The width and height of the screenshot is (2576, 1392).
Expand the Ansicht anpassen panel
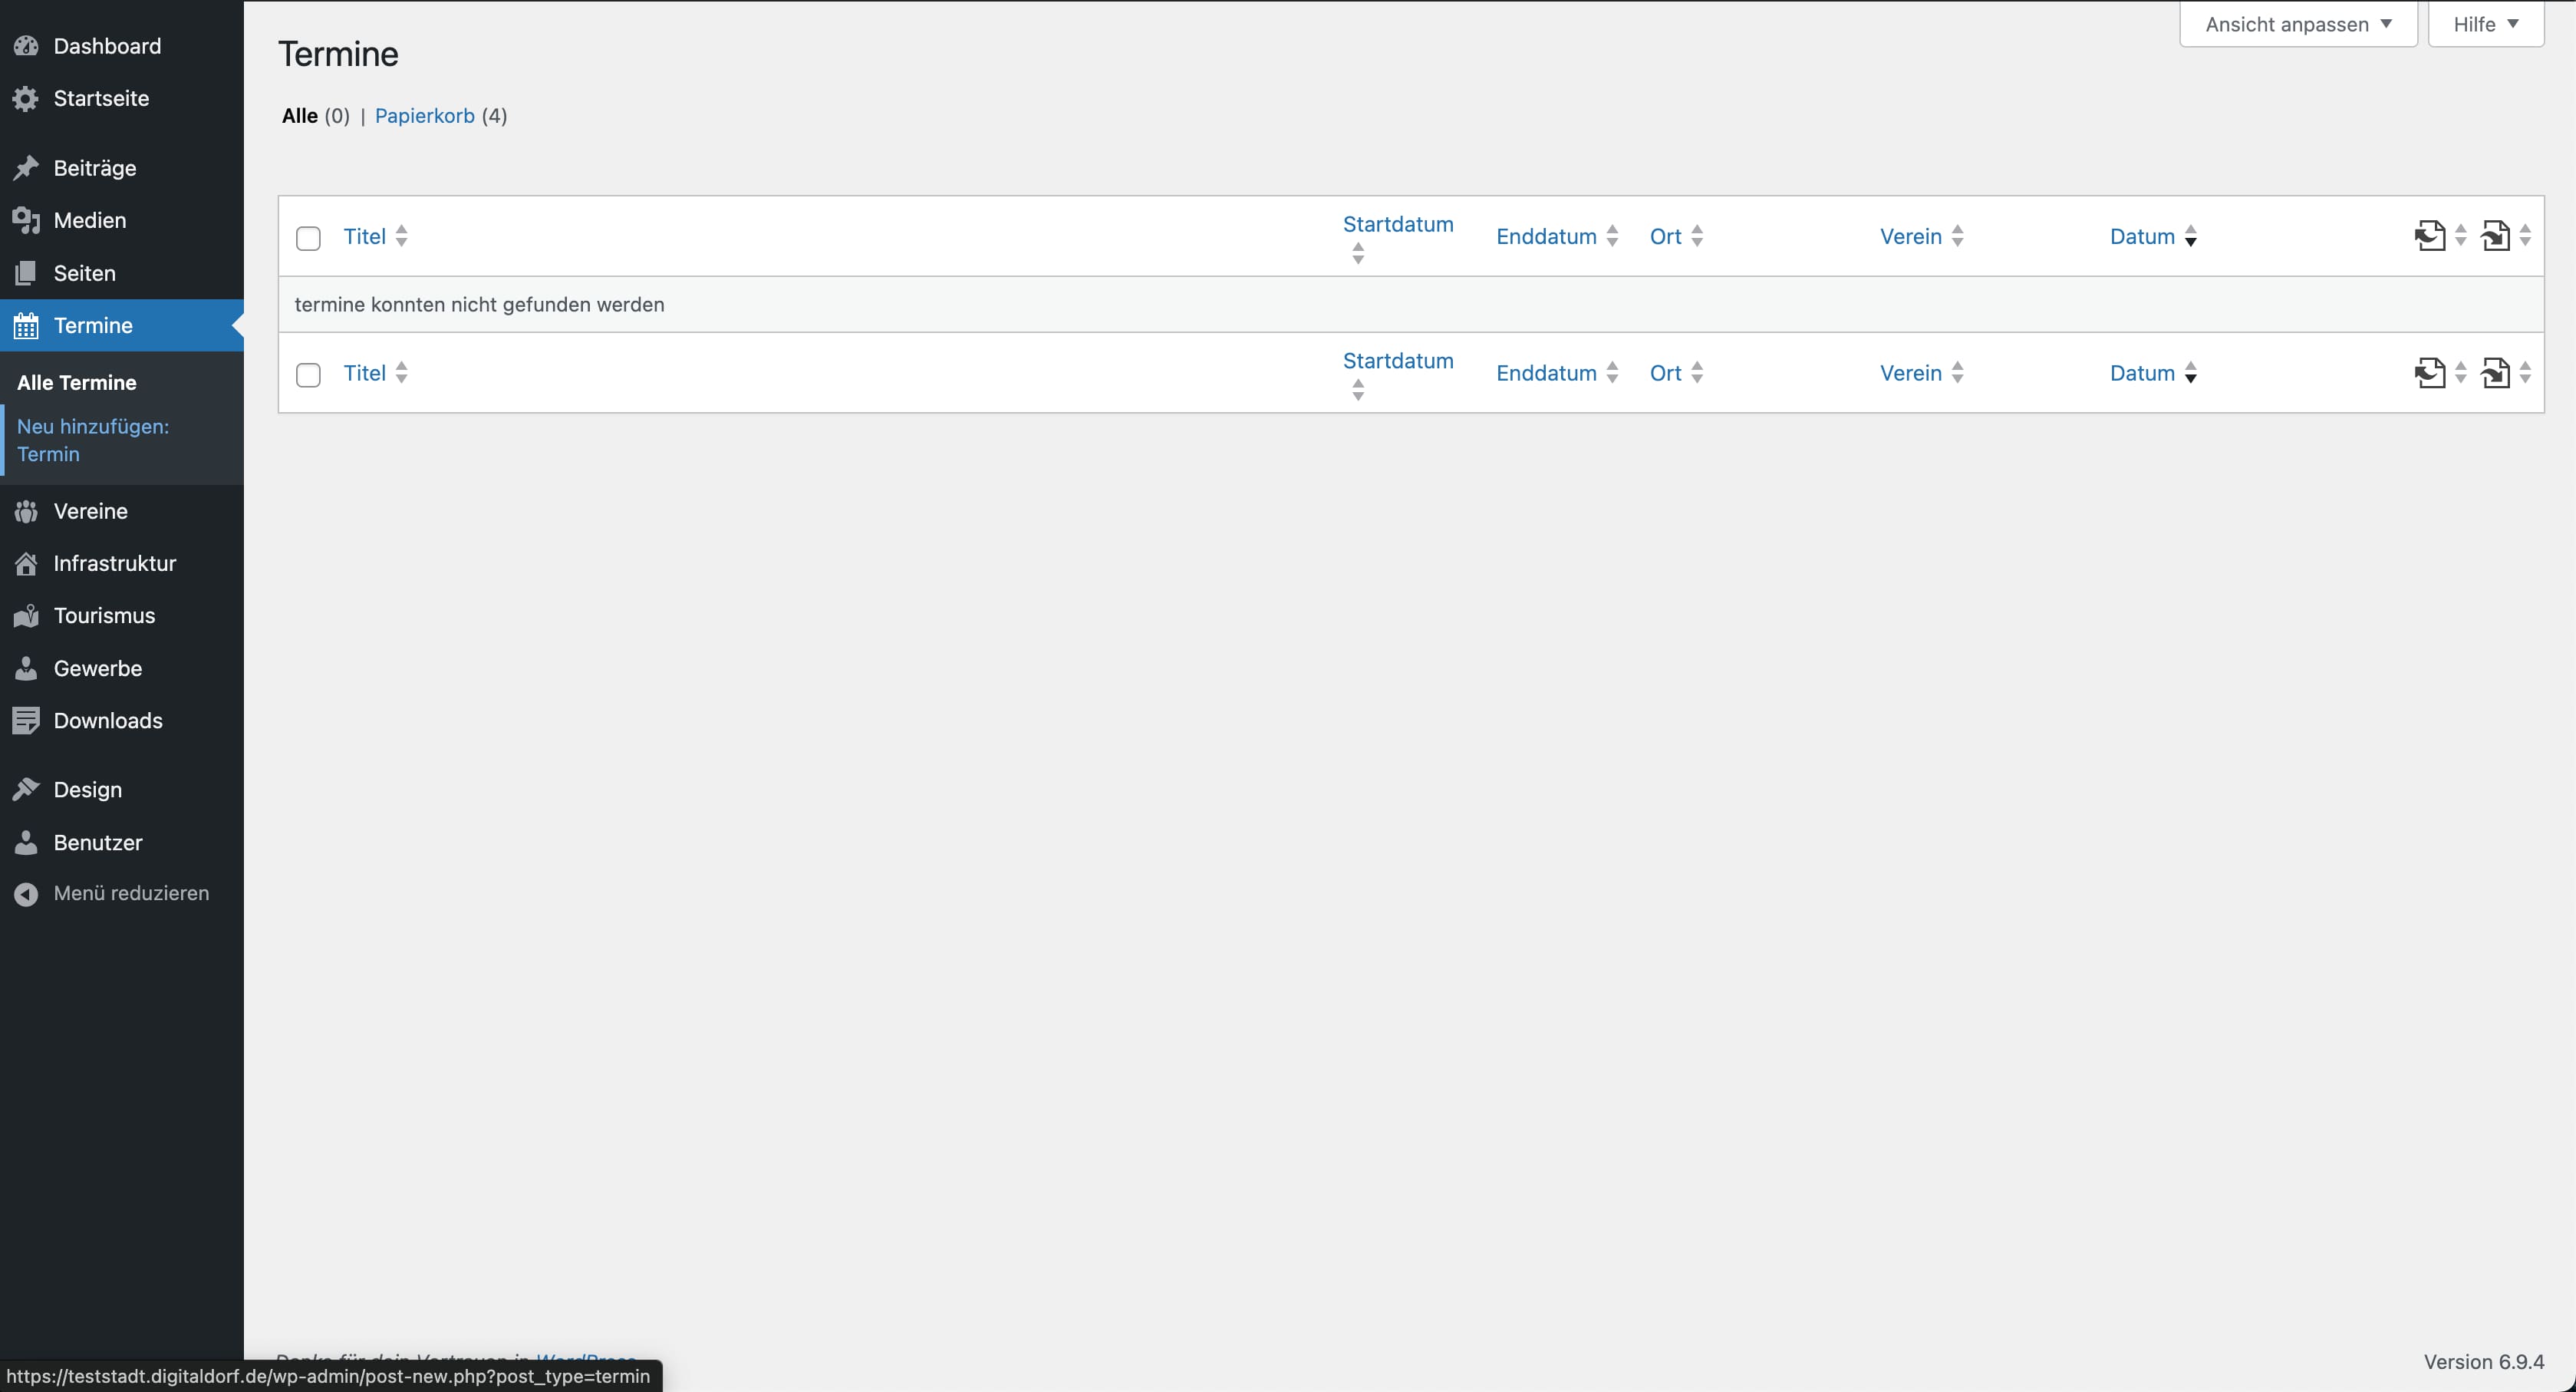[2297, 24]
